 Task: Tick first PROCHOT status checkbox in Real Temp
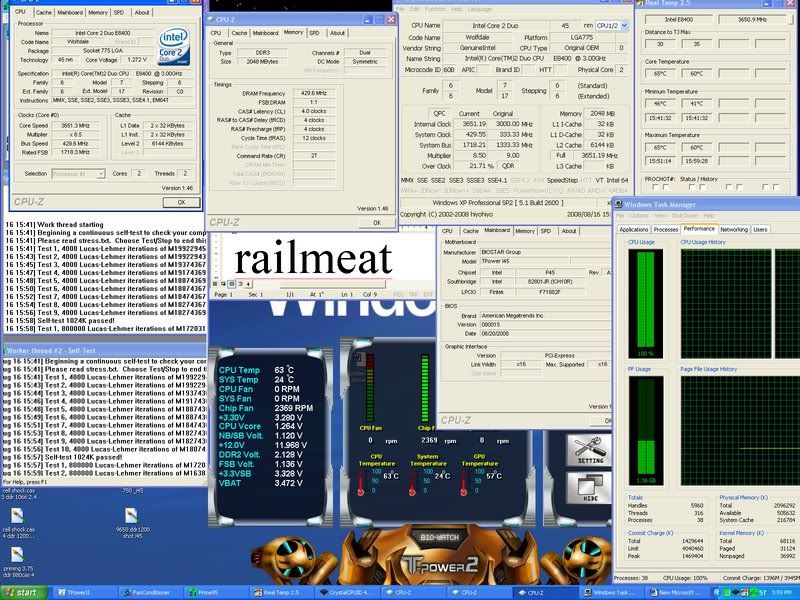click(x=655, y=187)
